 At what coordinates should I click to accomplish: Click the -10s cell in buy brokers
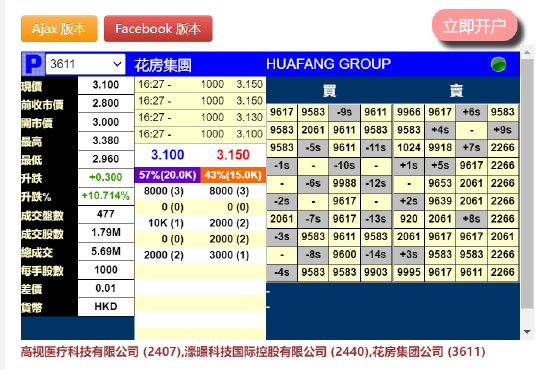coord(344,166)
